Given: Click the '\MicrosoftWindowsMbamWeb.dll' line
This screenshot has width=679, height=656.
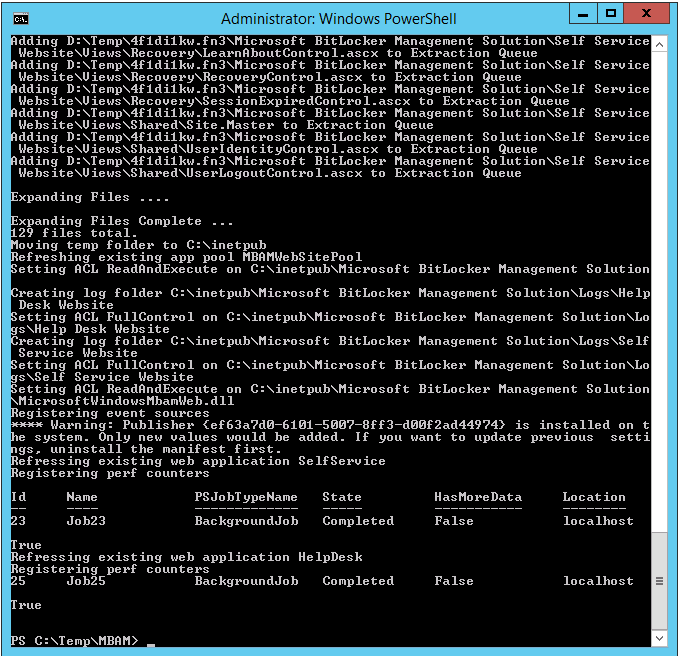Looking at the screenshot, I should tap(122, 401).
